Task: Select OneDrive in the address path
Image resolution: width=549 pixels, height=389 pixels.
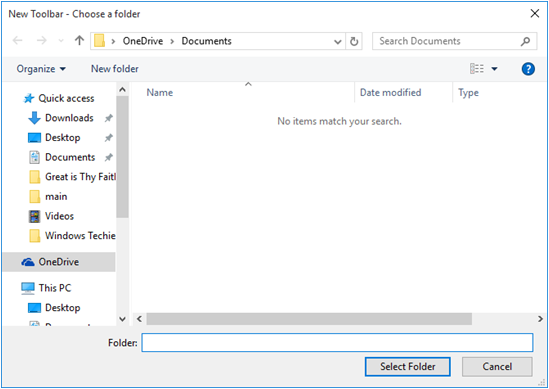Action: pyautogui.click(x=143, y=41)
